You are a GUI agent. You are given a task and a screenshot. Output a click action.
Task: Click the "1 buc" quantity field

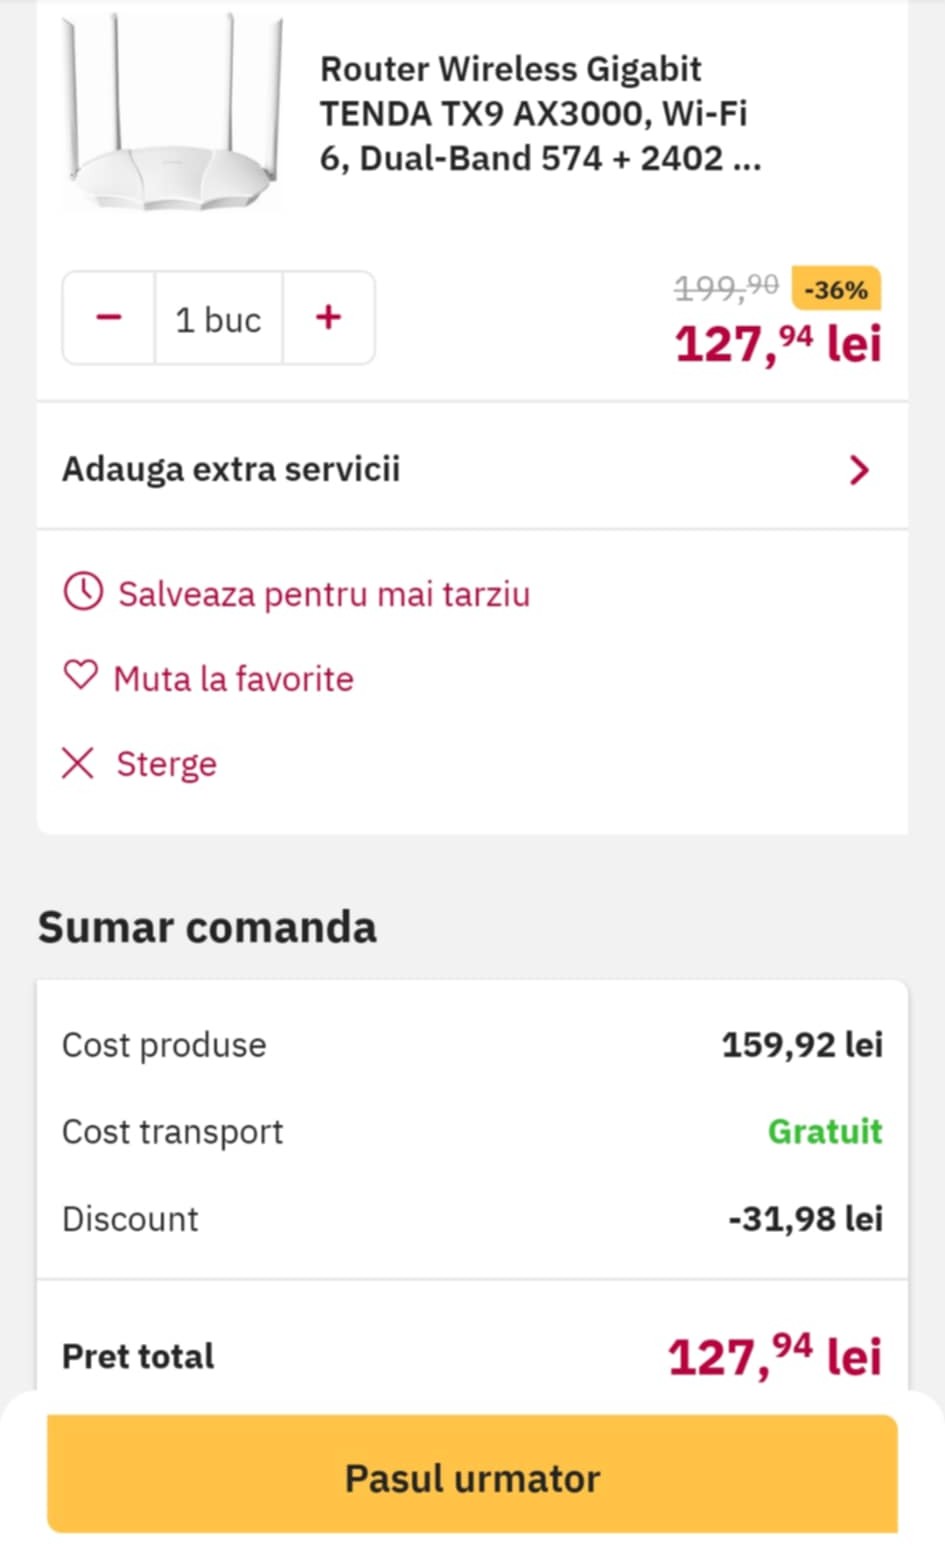[x=218, y=319]
